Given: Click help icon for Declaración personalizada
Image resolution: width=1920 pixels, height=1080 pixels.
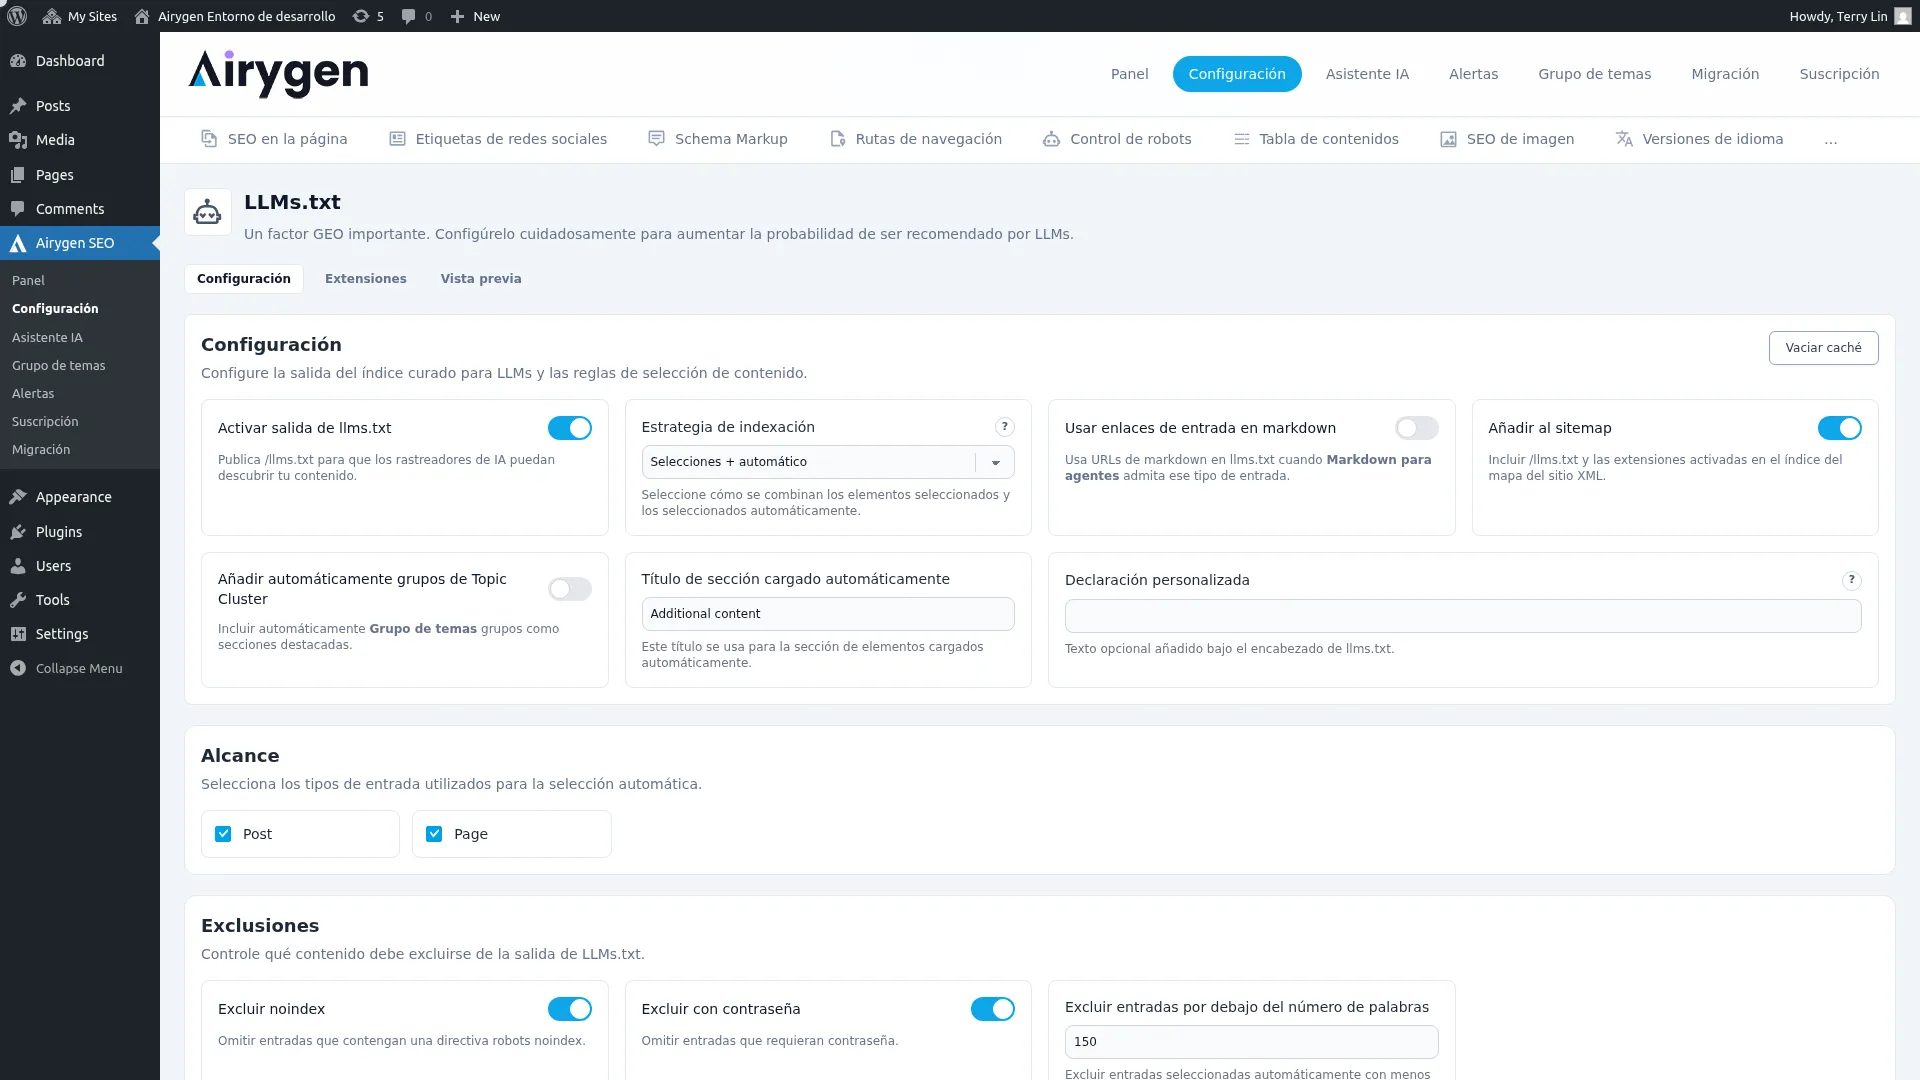Looking at the screenshot, I should click(1851, 580).
